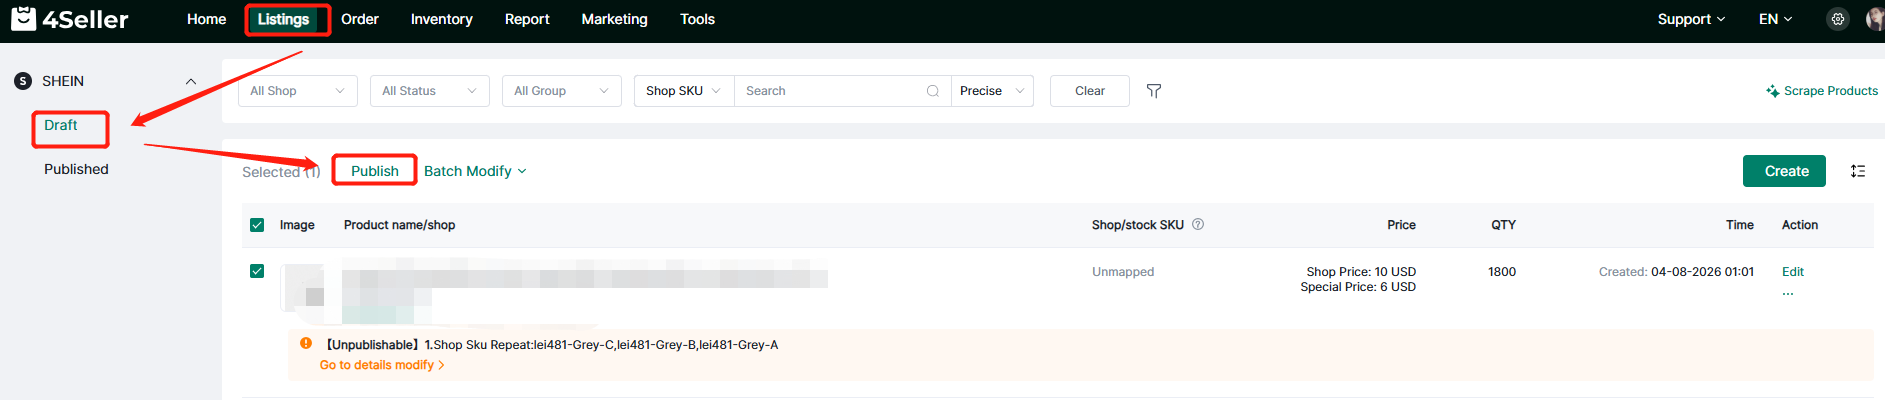This screenshot has width=1885, height=400.
Task: Click the search magnifier icon
Action: [932, 91]
